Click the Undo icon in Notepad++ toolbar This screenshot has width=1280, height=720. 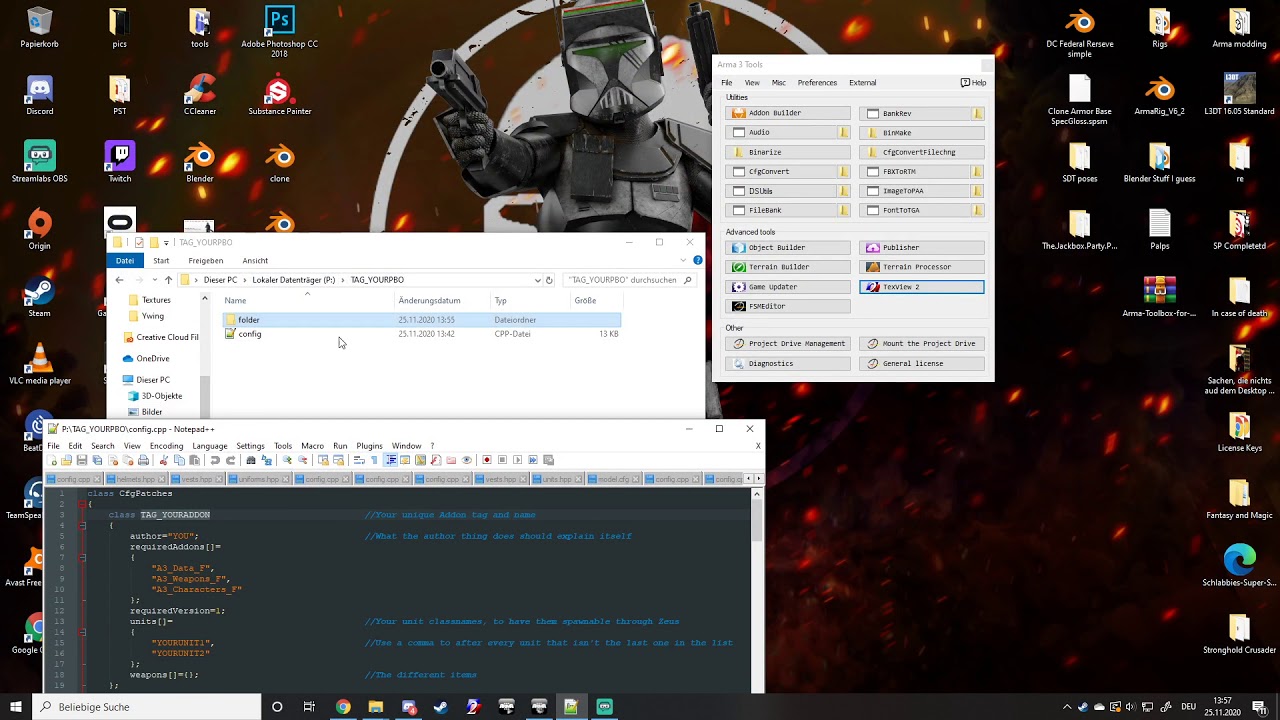click(215, 460)
